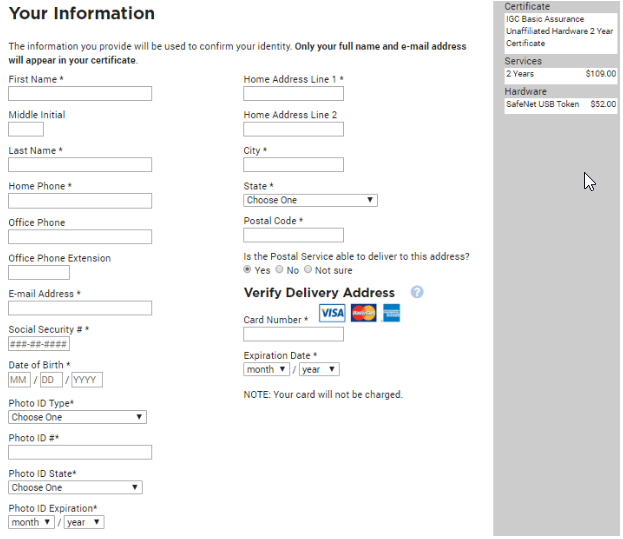Open card Expiration Date month dropdown
This screenshot has width=623, height=539.
click(266, 369)
